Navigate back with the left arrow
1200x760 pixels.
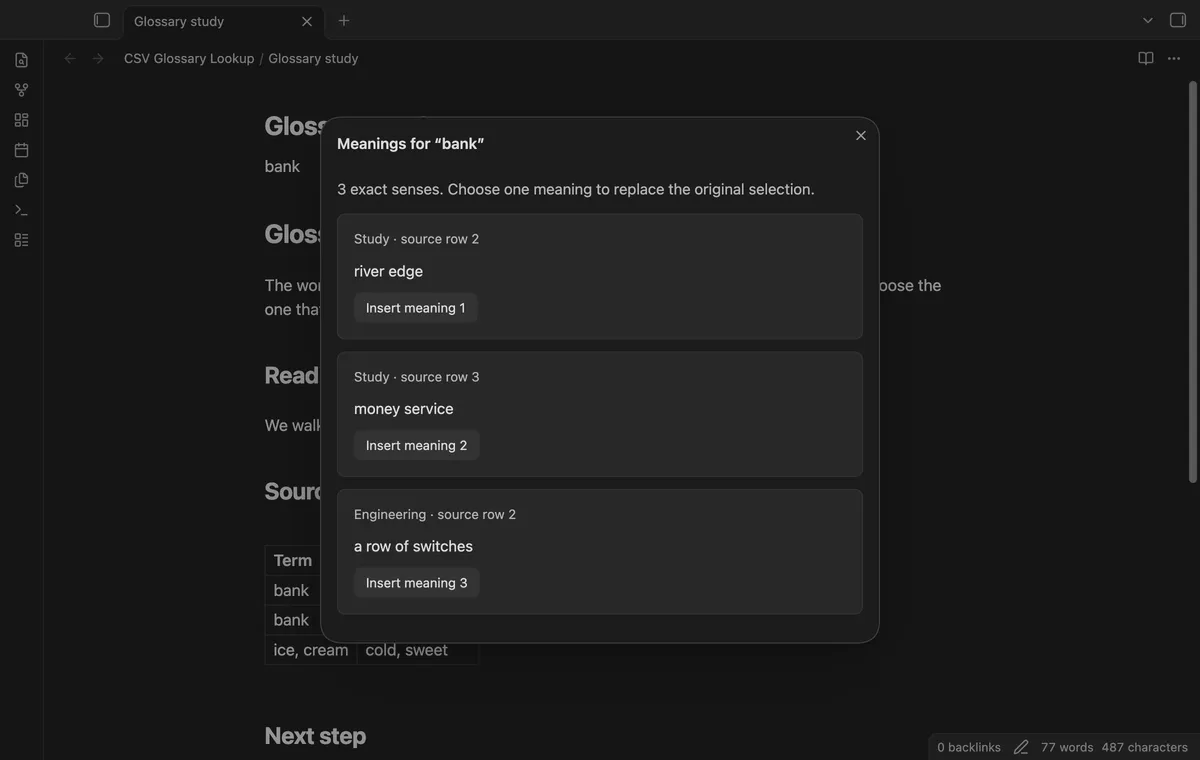(70, 59)
